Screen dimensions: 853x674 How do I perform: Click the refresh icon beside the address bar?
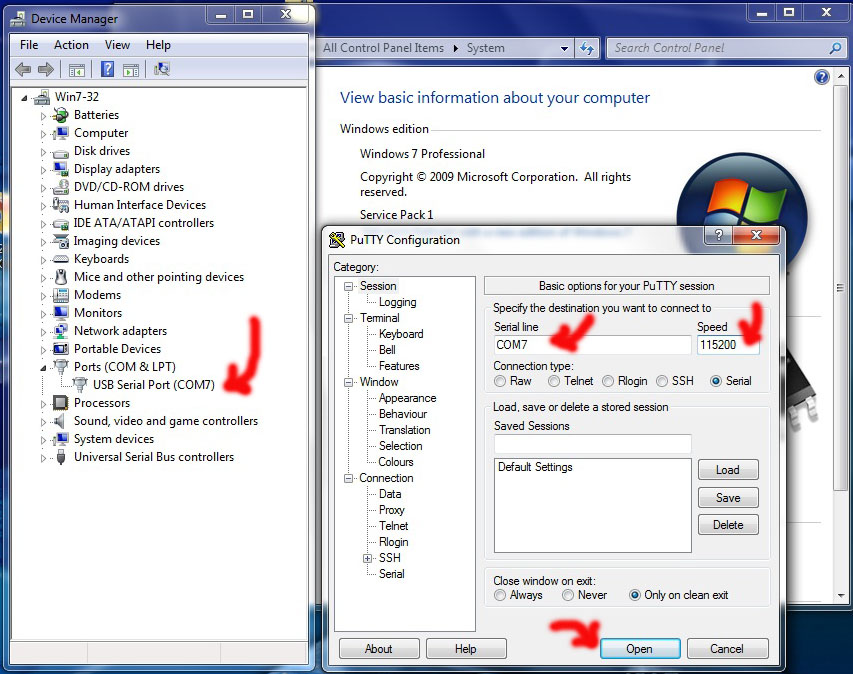(586, 48)
